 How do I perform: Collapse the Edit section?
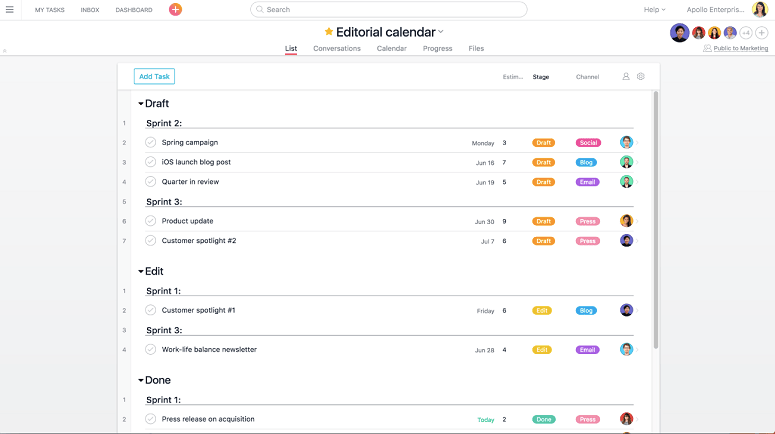(141, 272)
